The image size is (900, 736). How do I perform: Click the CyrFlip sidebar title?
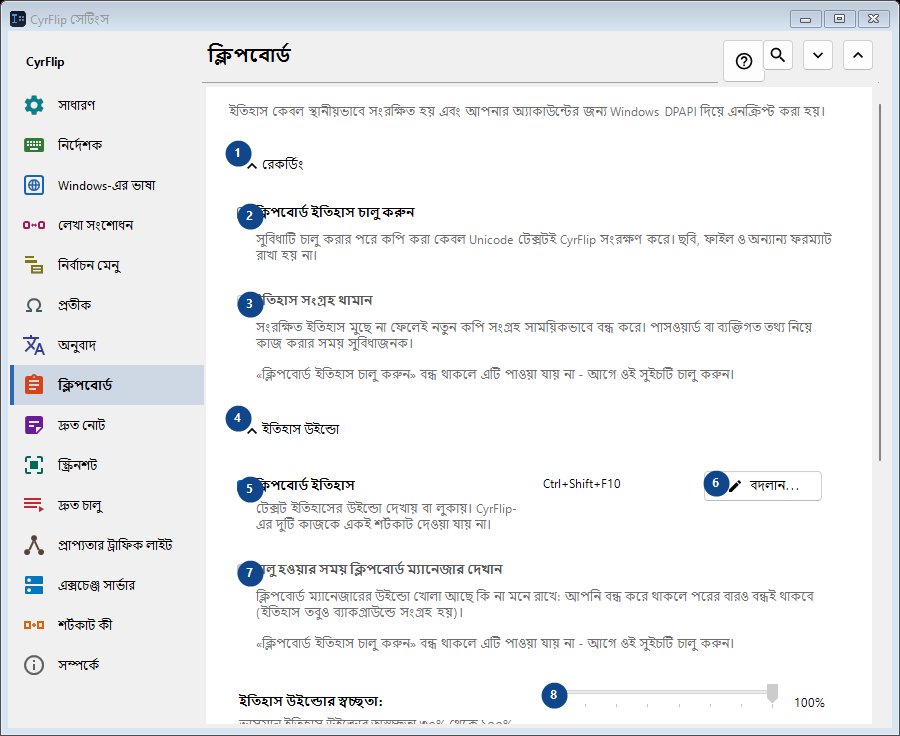[x=45, y=62]
